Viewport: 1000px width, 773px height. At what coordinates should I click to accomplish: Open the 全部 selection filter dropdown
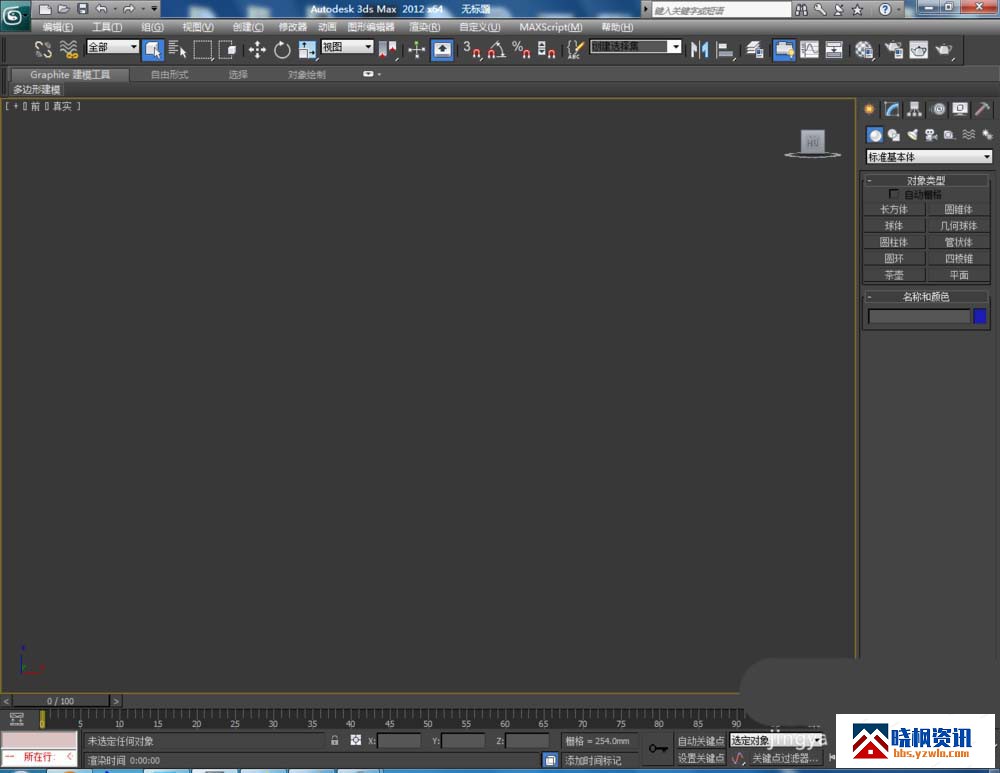coord(112,47)
